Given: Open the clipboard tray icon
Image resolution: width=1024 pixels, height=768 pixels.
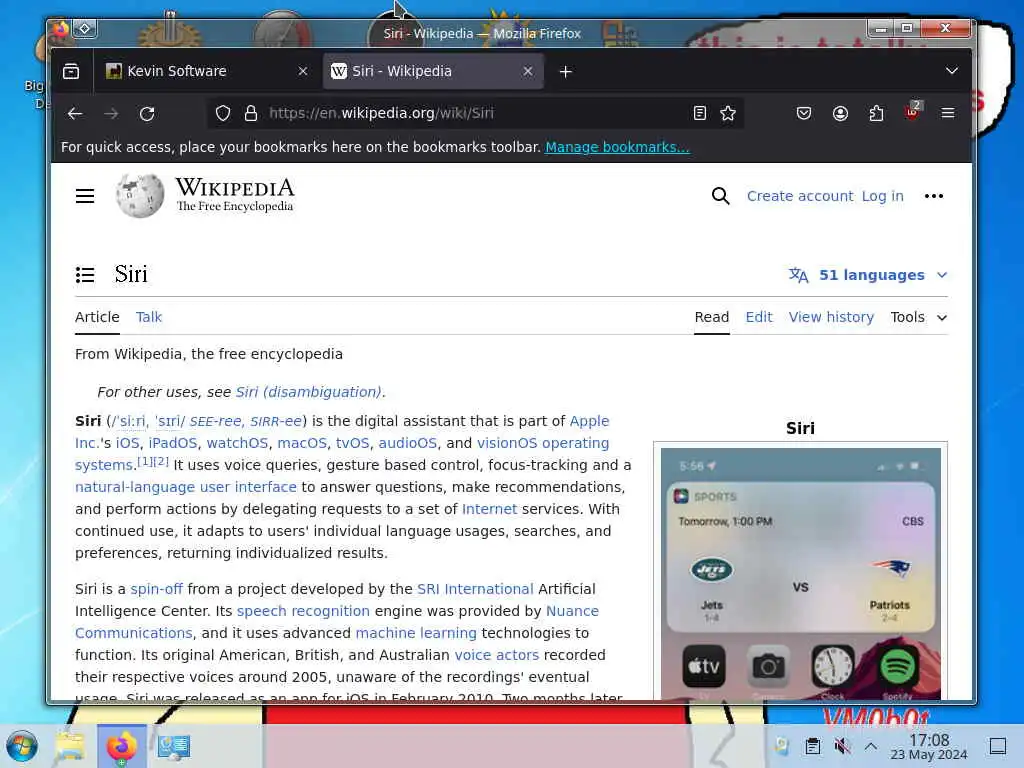Looking at the screenshot, I should point(813,746).
